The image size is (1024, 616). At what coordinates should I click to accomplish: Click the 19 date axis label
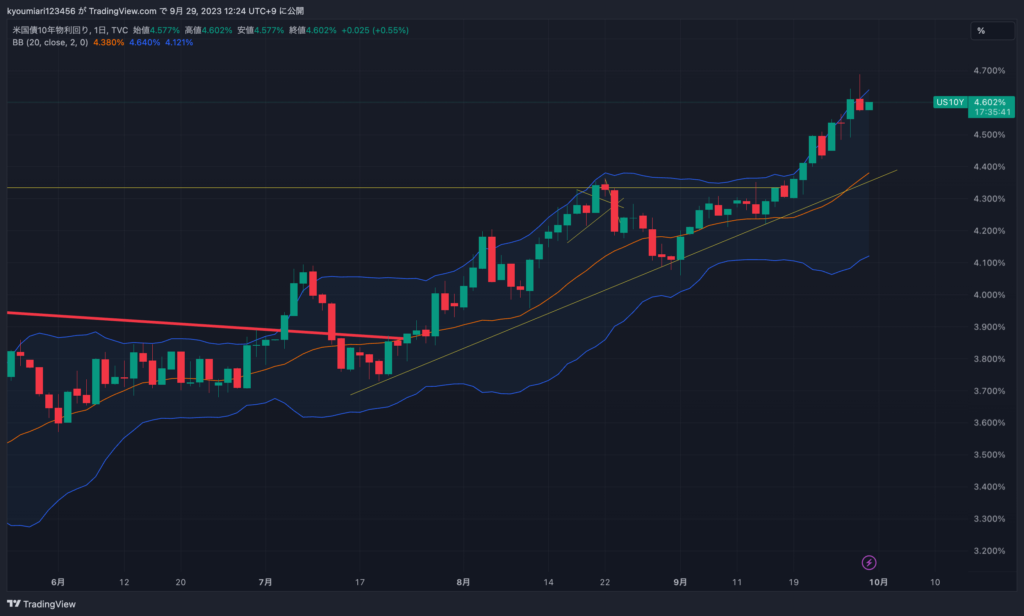click(x=793, y=582)
